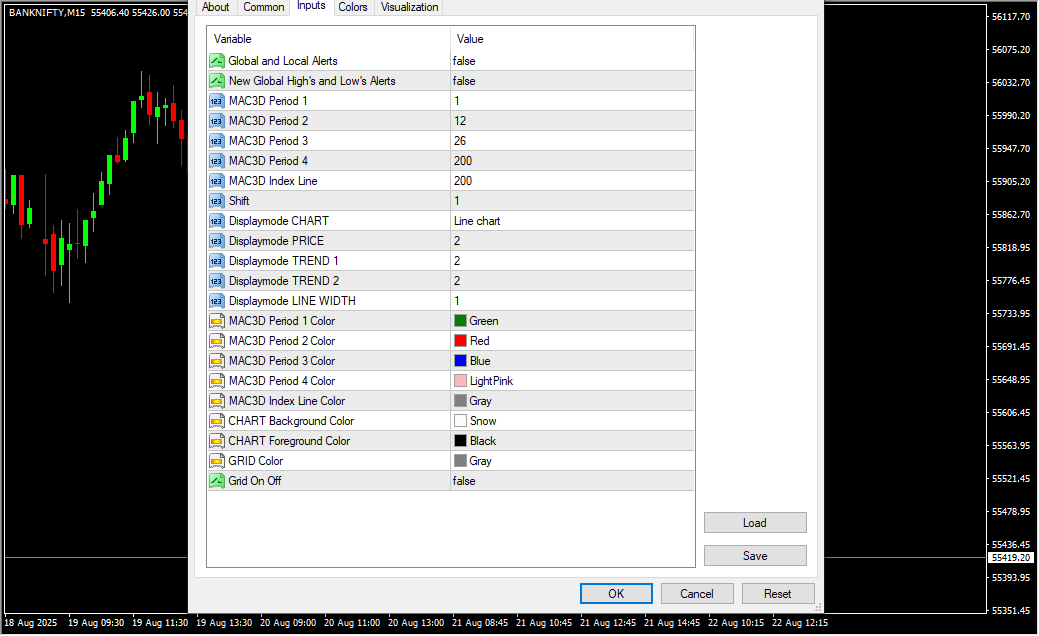This screenshot has height=636, width=1039.
Task: Click the Blue swatch for MAC3D Period 3 Color
Action: tap(460, 361)
